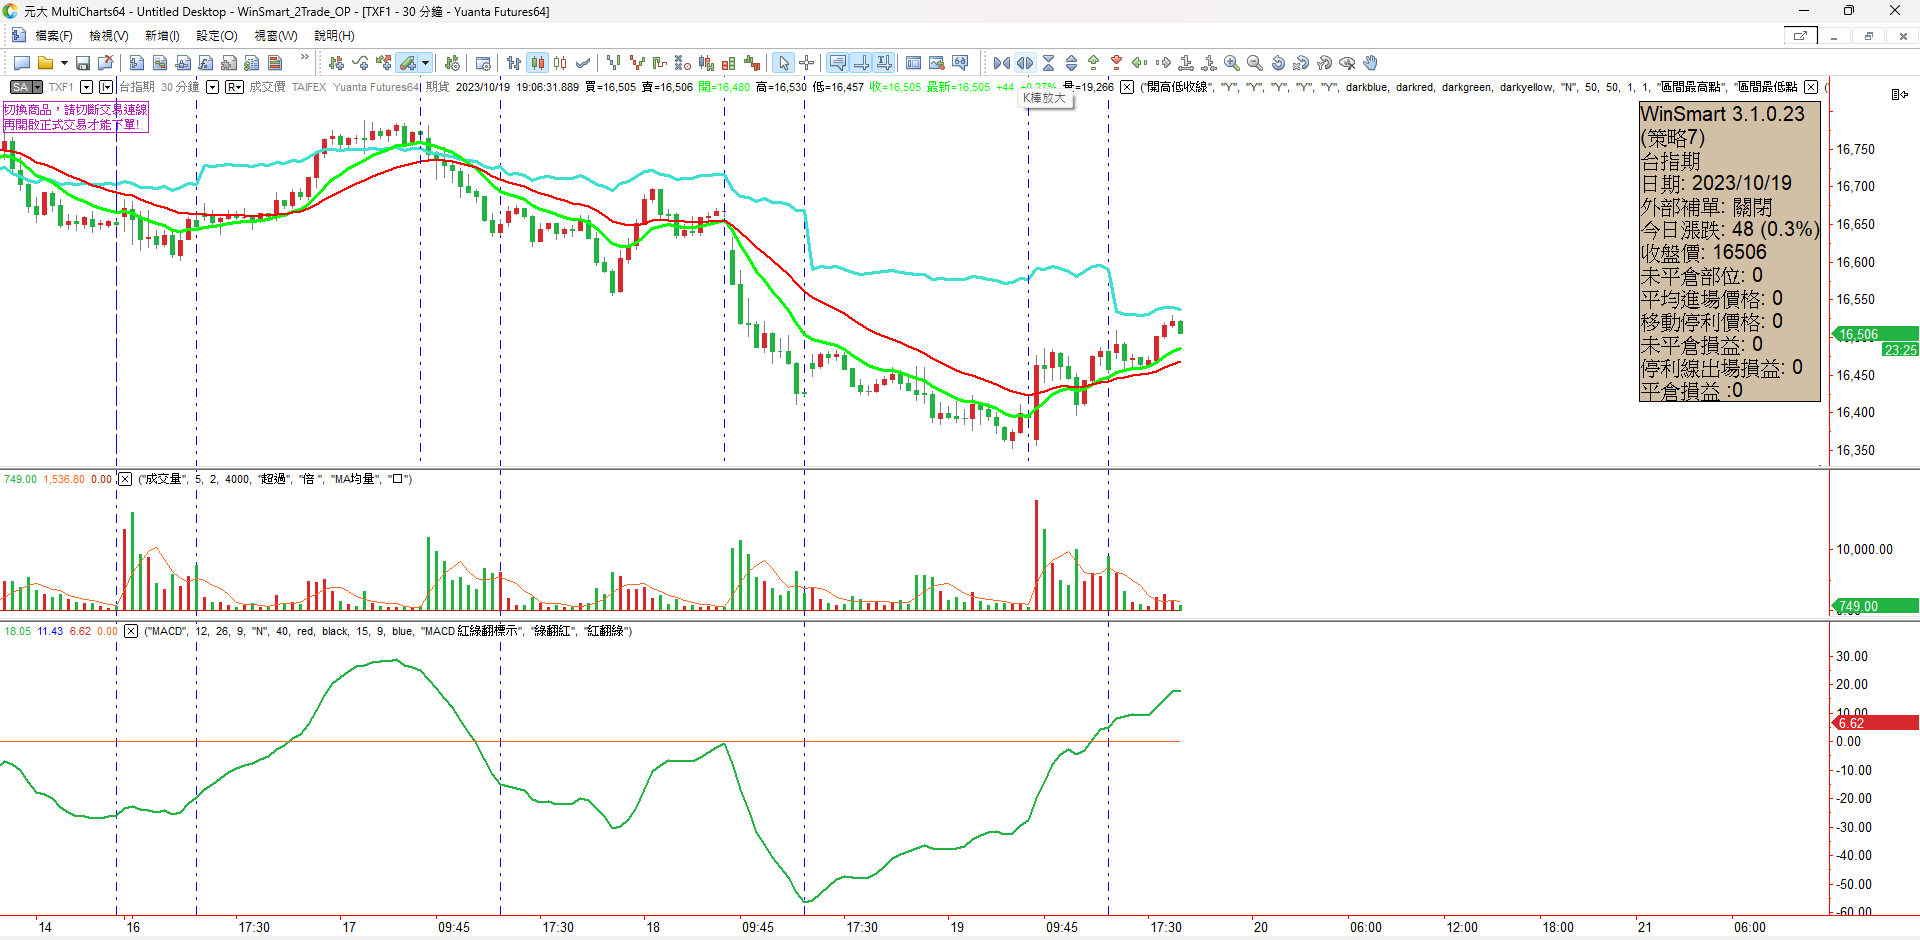Open the 說明(H) menu
This screenshot has width=1920, height=940.
[x=334, y=36]
